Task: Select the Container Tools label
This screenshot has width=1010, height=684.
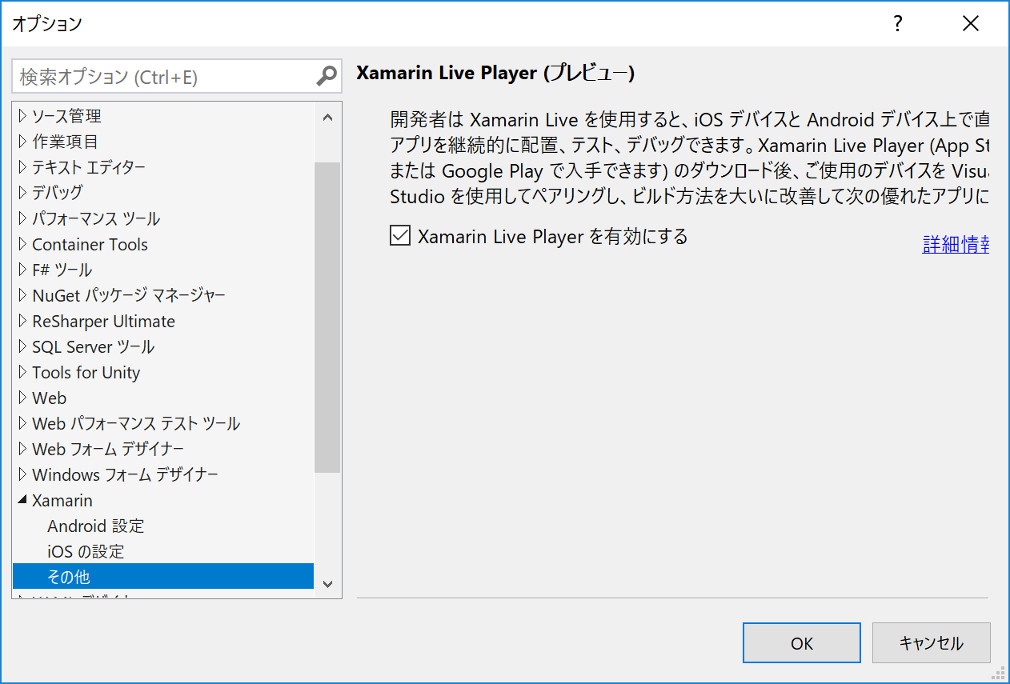Action: pyautogui.click(x=90, y=244)
